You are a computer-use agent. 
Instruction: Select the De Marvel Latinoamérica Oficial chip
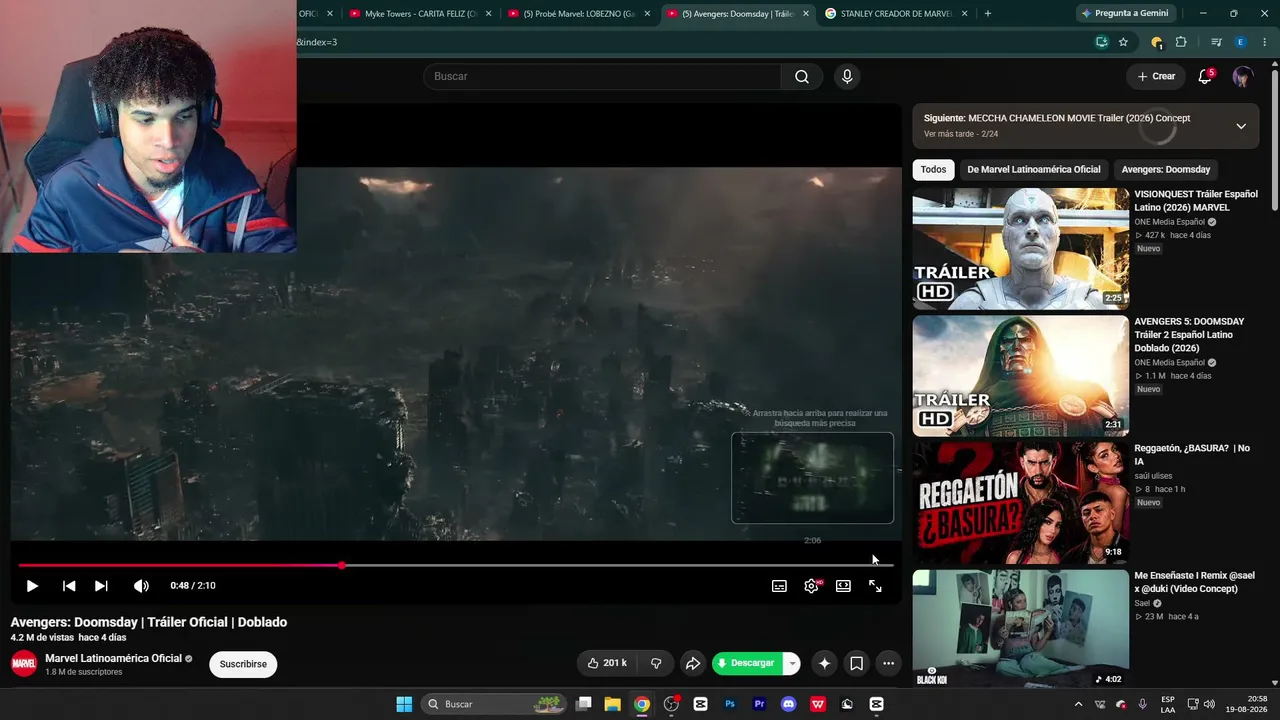click(1033, 170)
